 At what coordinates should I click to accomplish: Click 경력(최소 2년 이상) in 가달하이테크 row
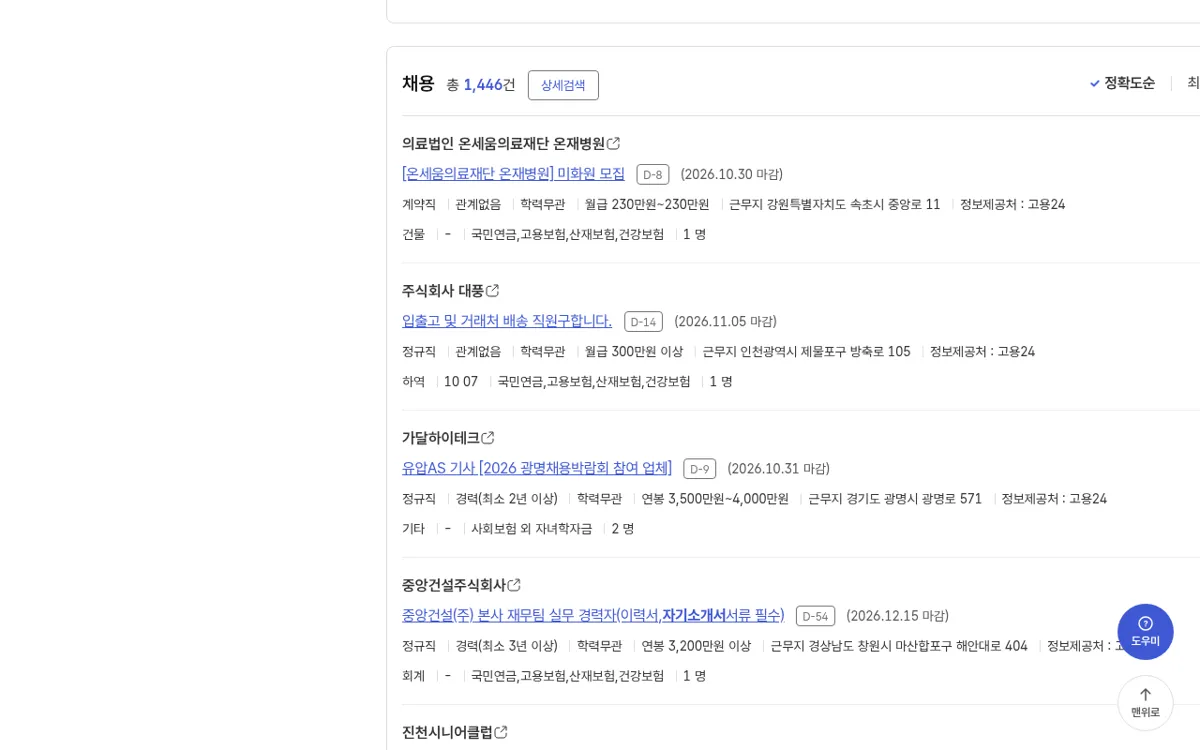click(x=507, y=498)
